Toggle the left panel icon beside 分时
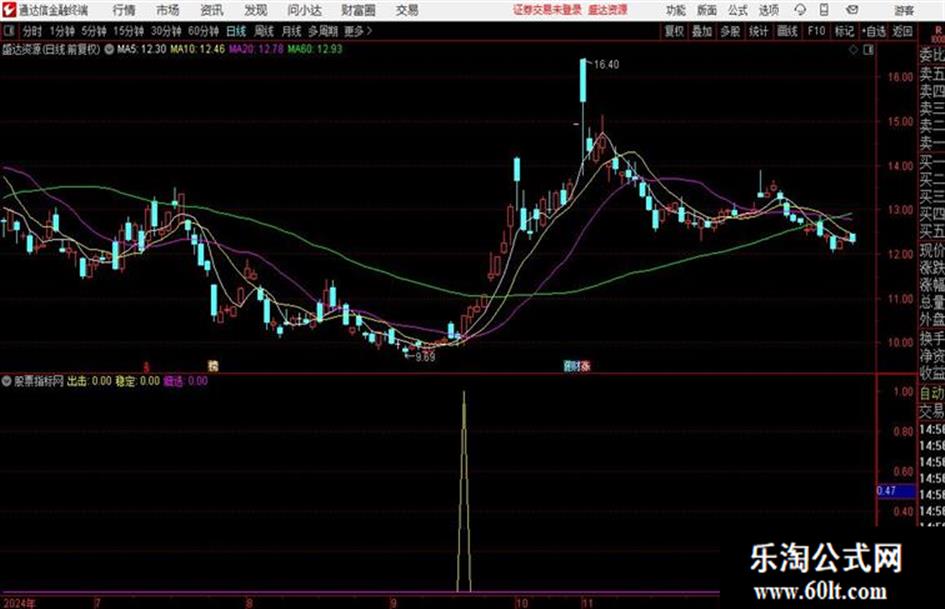Screen dimensions: 945x609 [x=8, y=31]
